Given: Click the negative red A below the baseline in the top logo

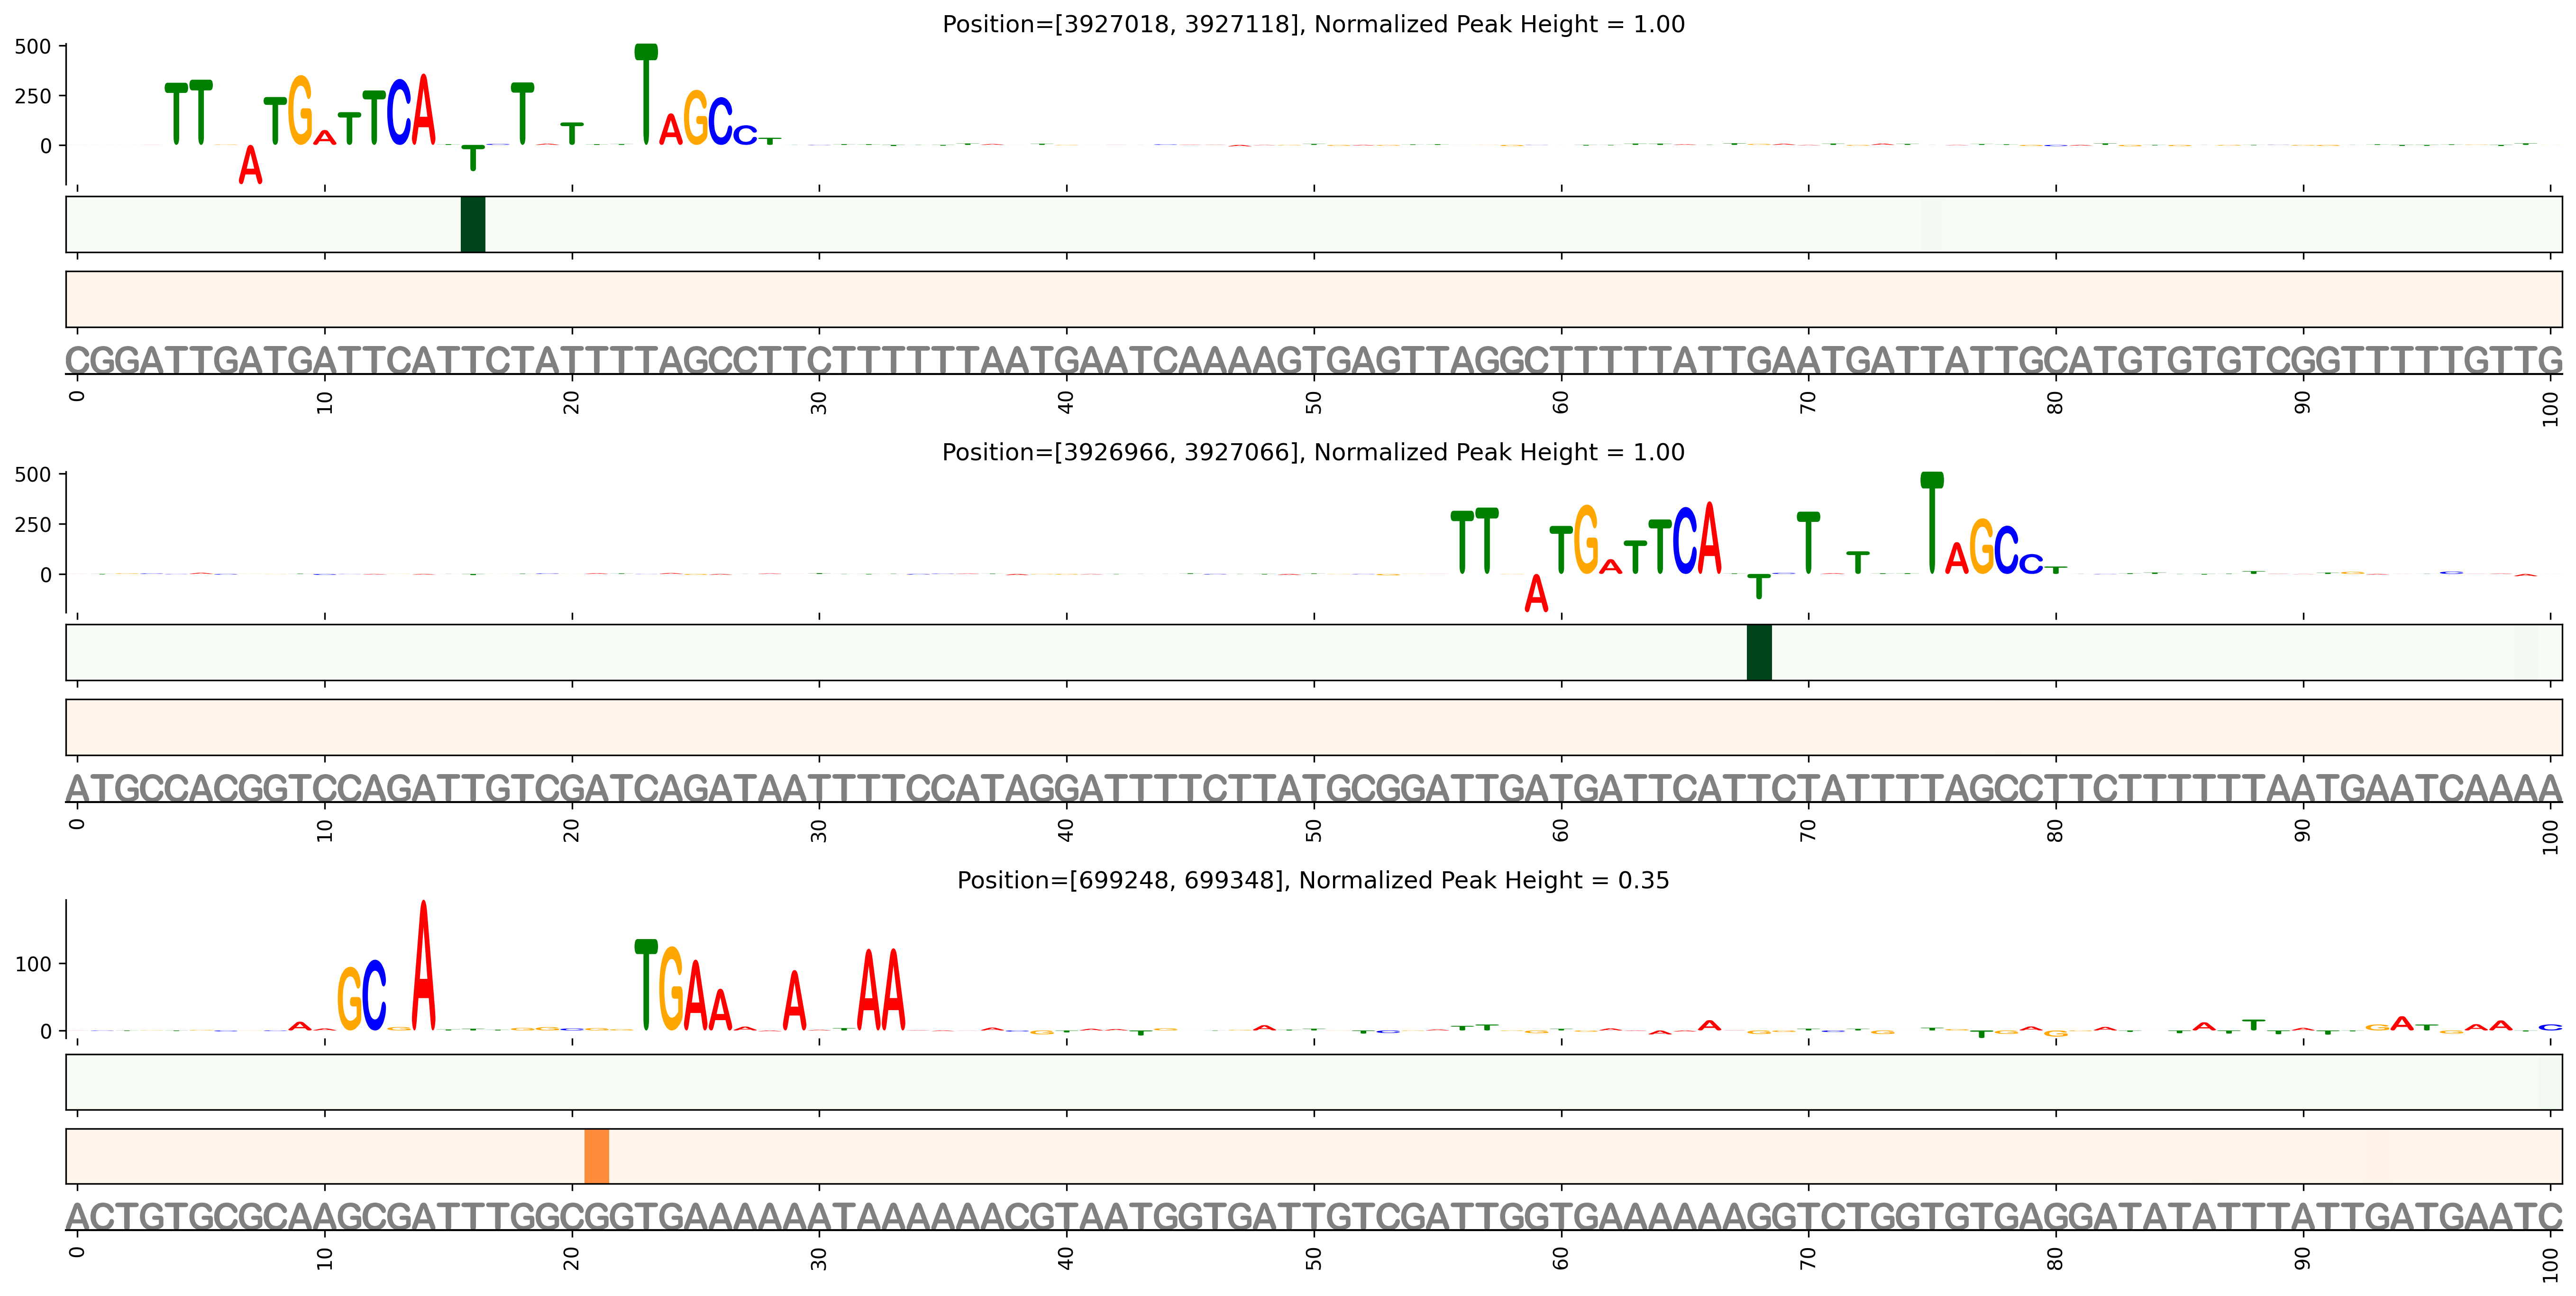Looking at the screenshot, I should point(250,164).
